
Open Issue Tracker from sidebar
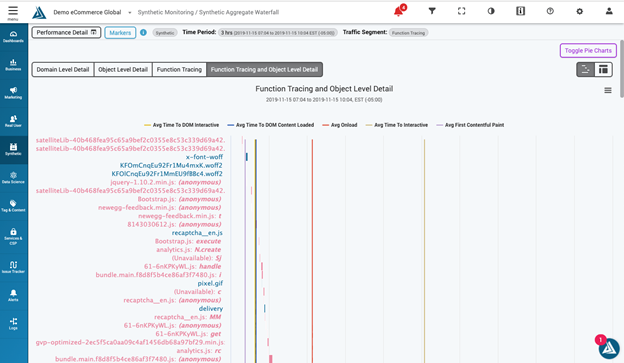tap(14, 267)
